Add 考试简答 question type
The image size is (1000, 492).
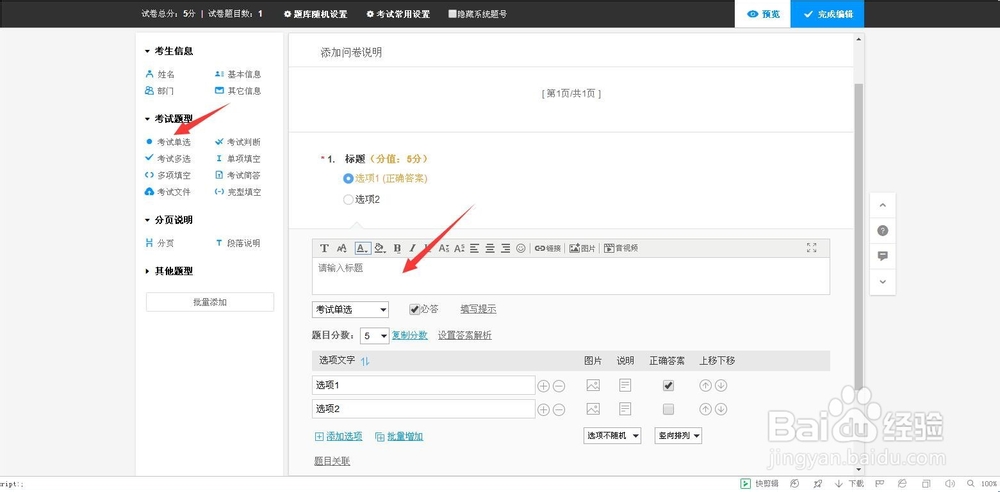point(238,175)
